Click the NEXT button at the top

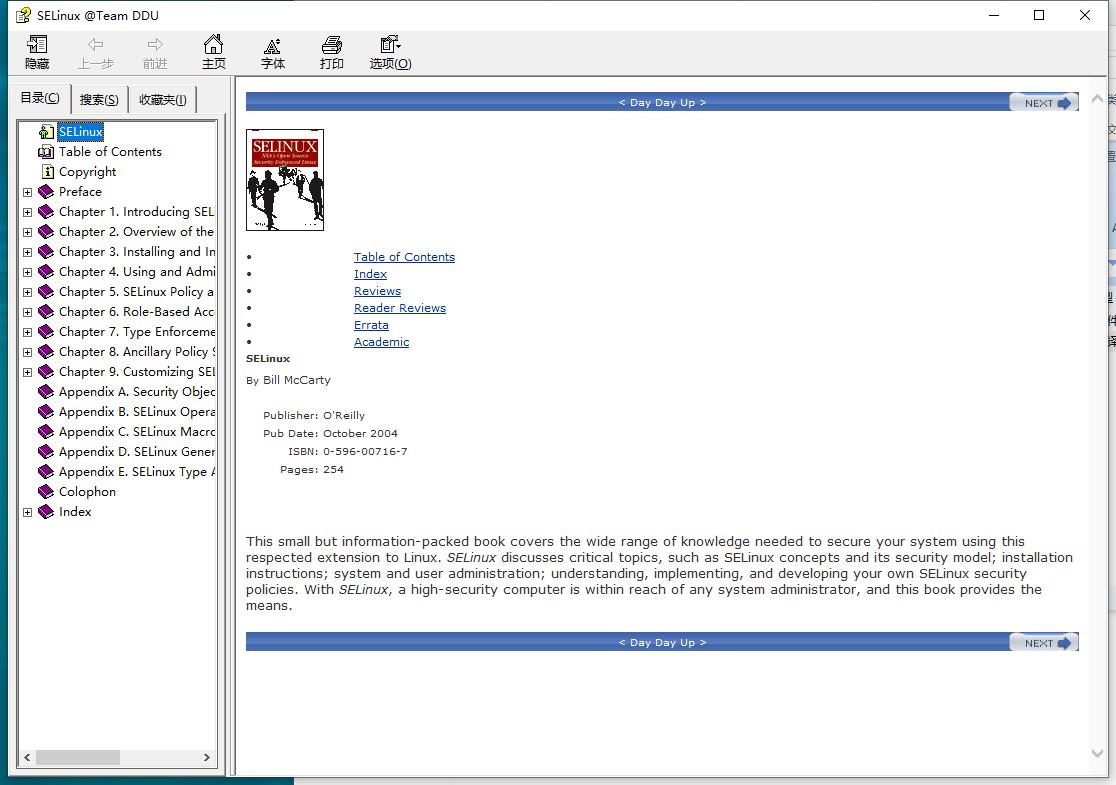[1043, 102]
